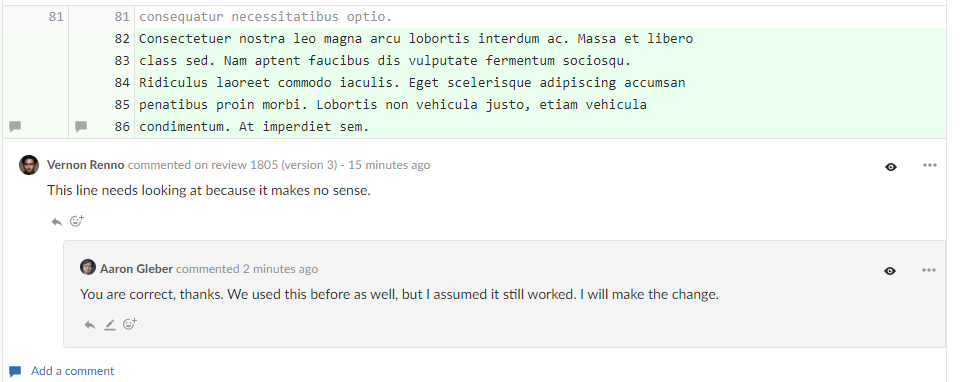Select added line number 82 in diff
Viewport: 965px width, 382px height.
(x=122, y=39)
